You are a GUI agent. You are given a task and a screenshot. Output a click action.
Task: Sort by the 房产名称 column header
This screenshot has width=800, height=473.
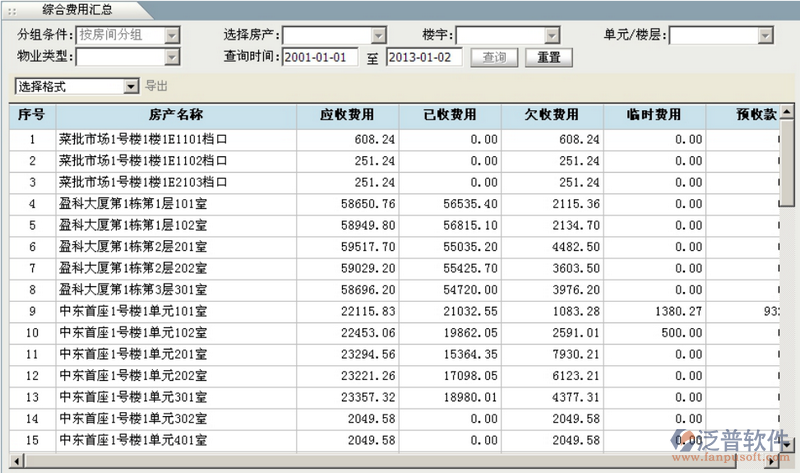(175, 115)
